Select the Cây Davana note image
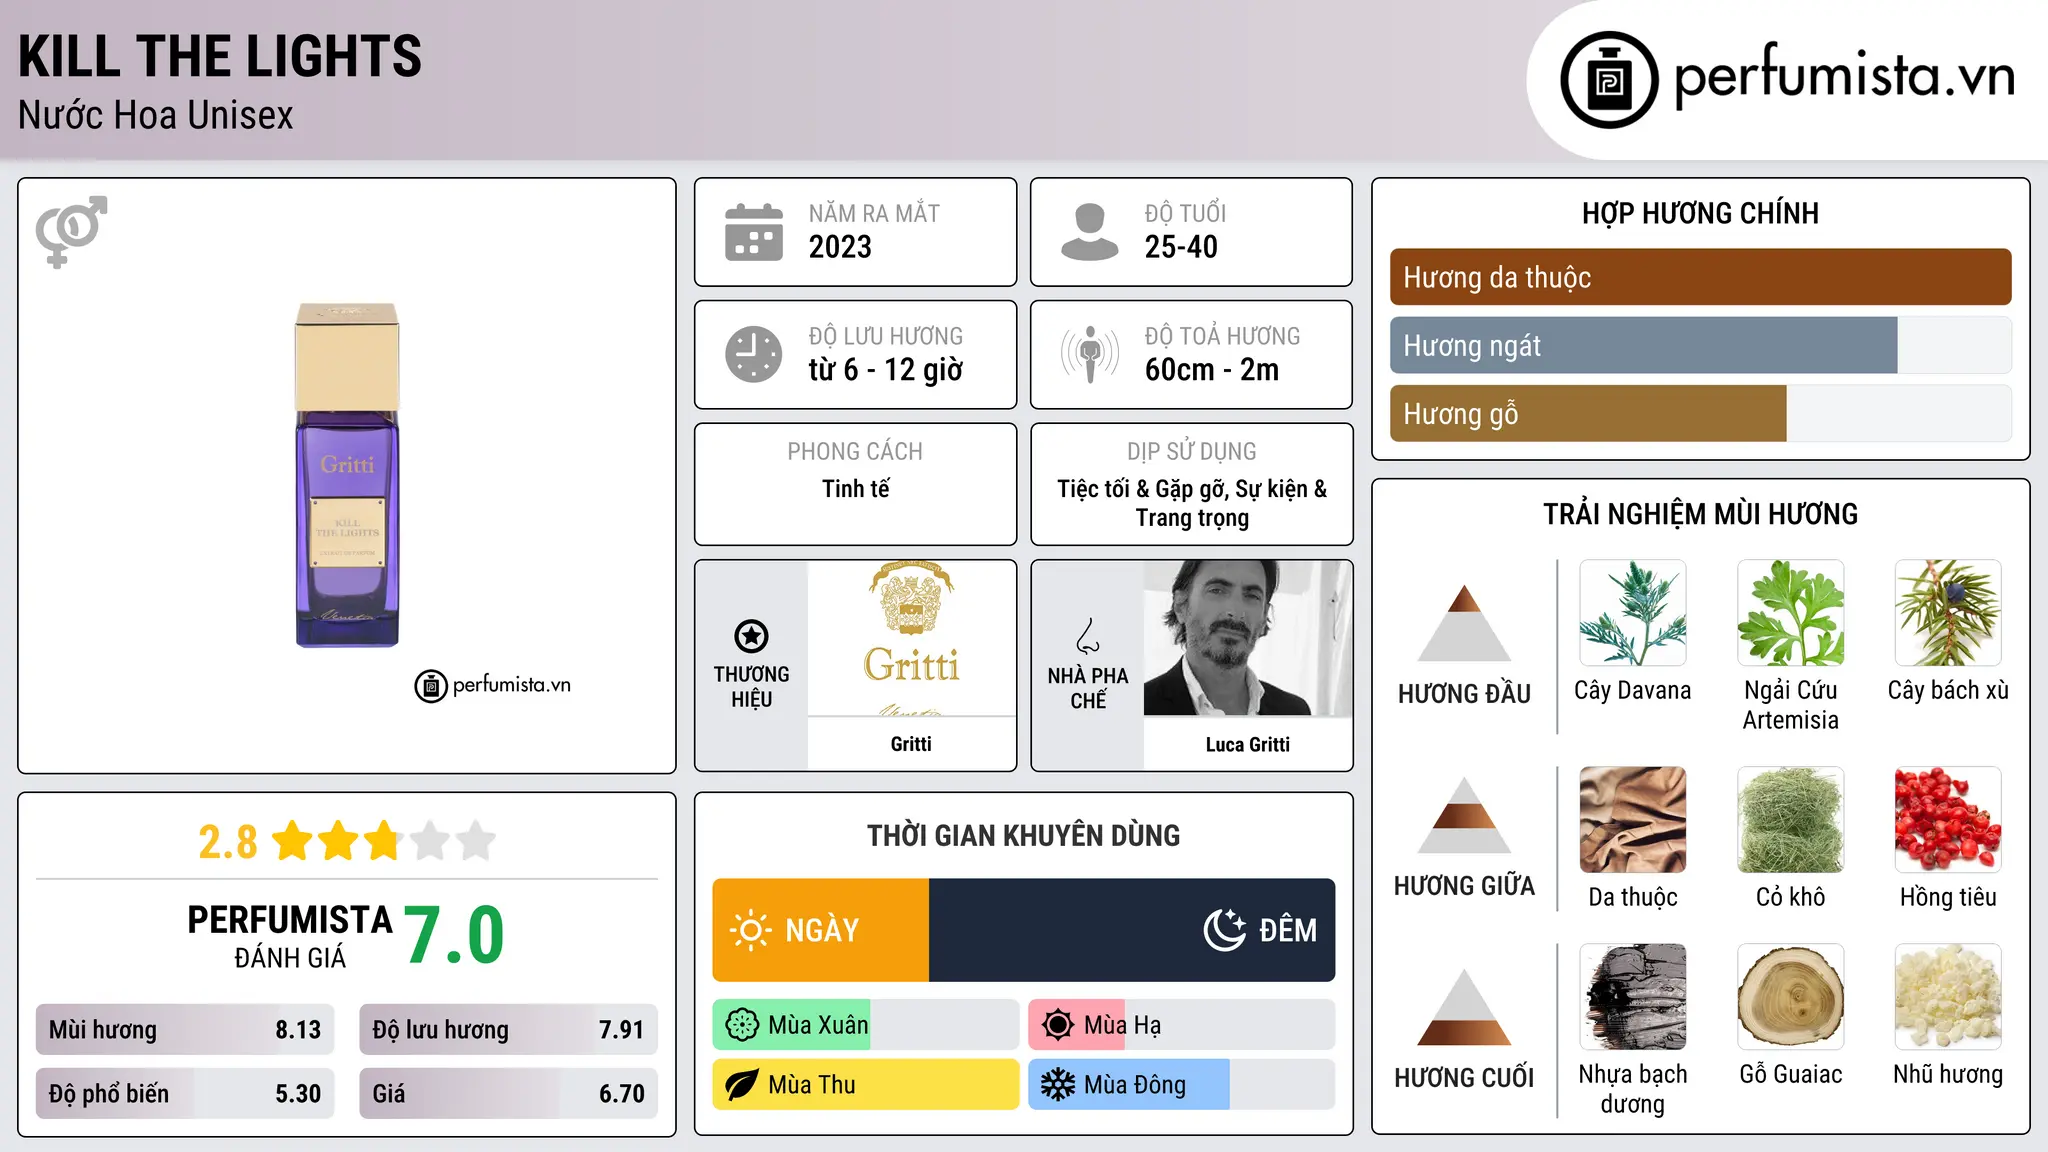This screenshot has height=1152, width=2048. coord(1633,613)
